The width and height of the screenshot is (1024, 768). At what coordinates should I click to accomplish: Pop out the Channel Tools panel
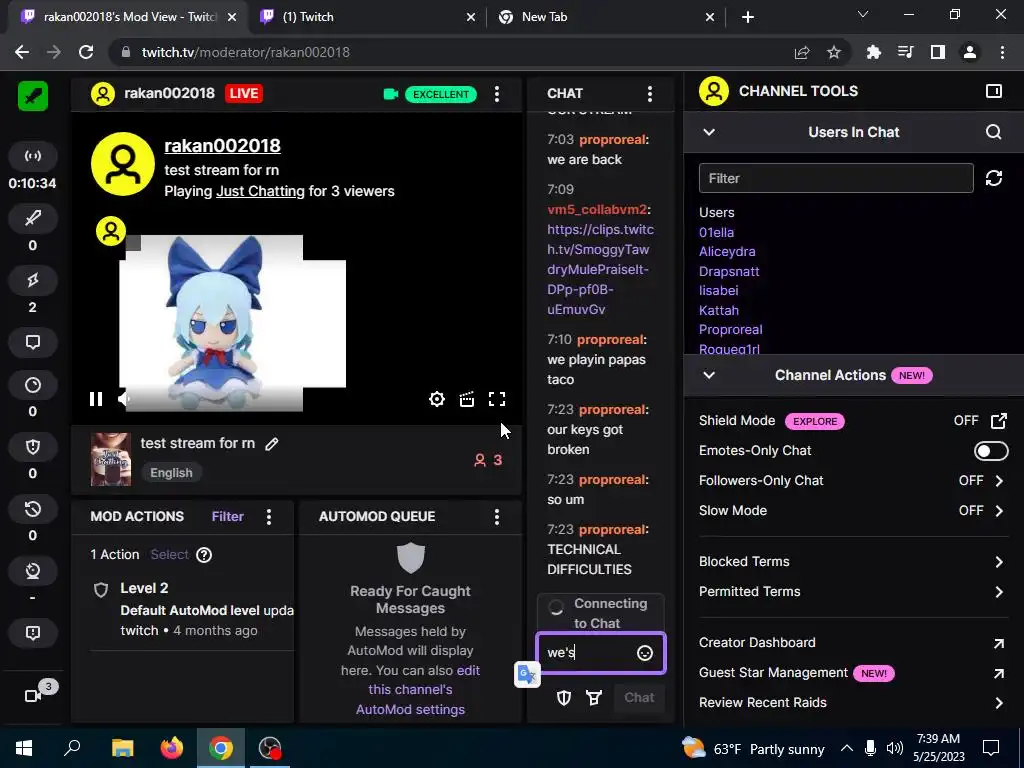[993, 91]
